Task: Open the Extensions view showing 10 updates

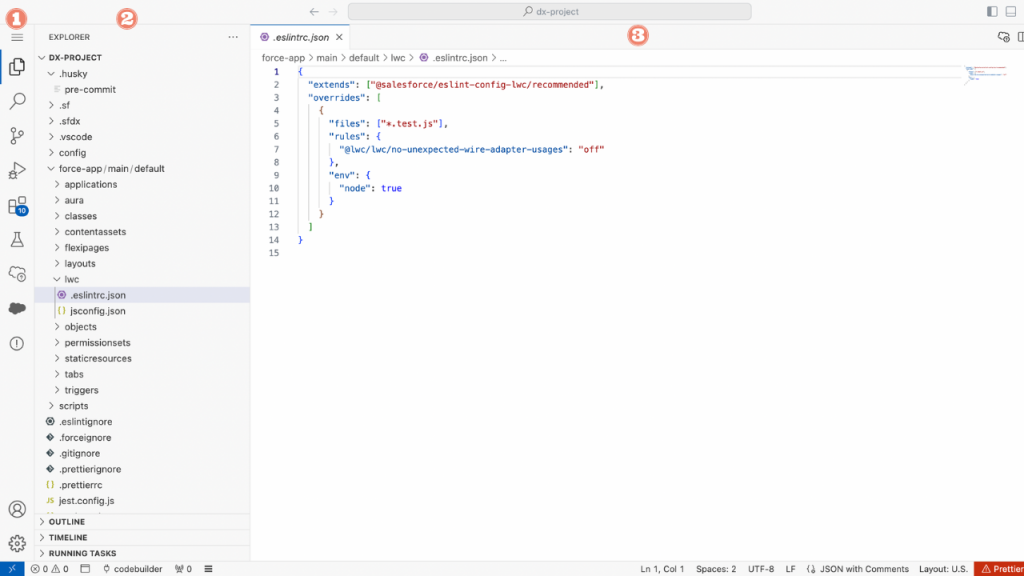Action: pyautogui.click(x=15, y=205)
